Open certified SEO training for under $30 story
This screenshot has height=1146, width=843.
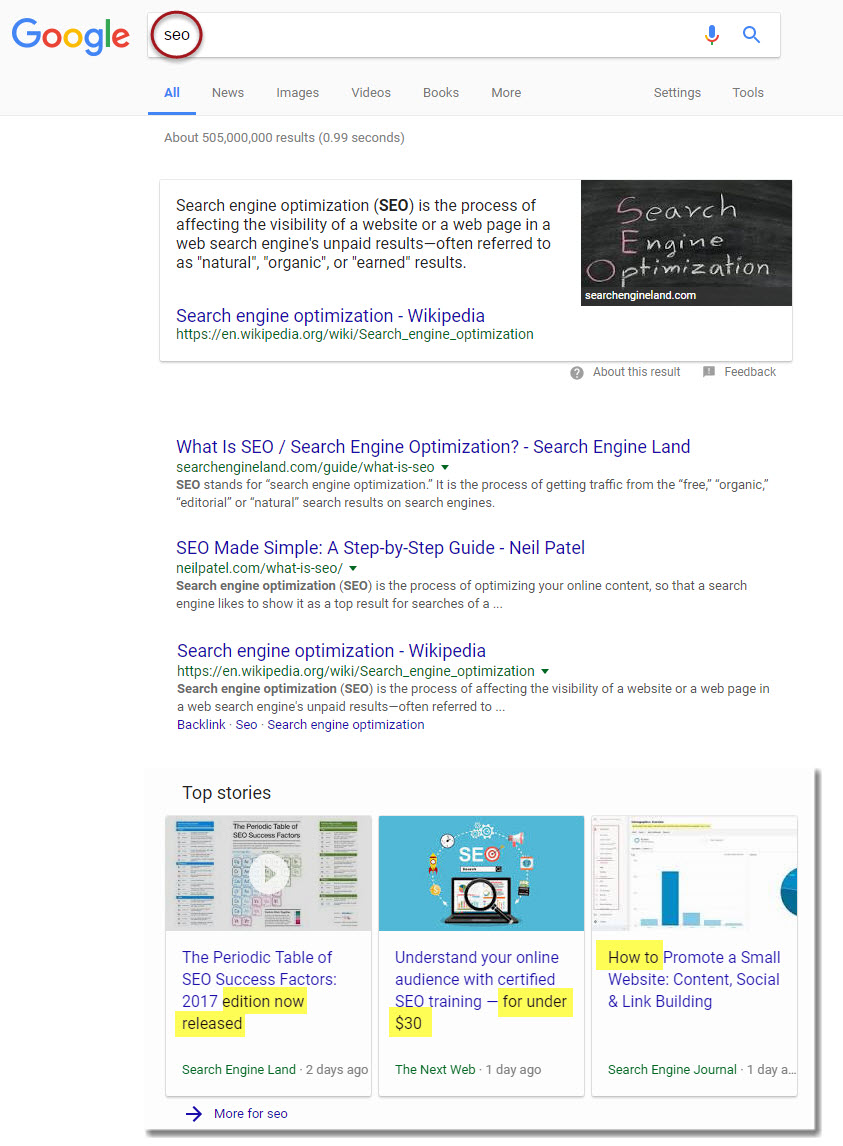481,990
